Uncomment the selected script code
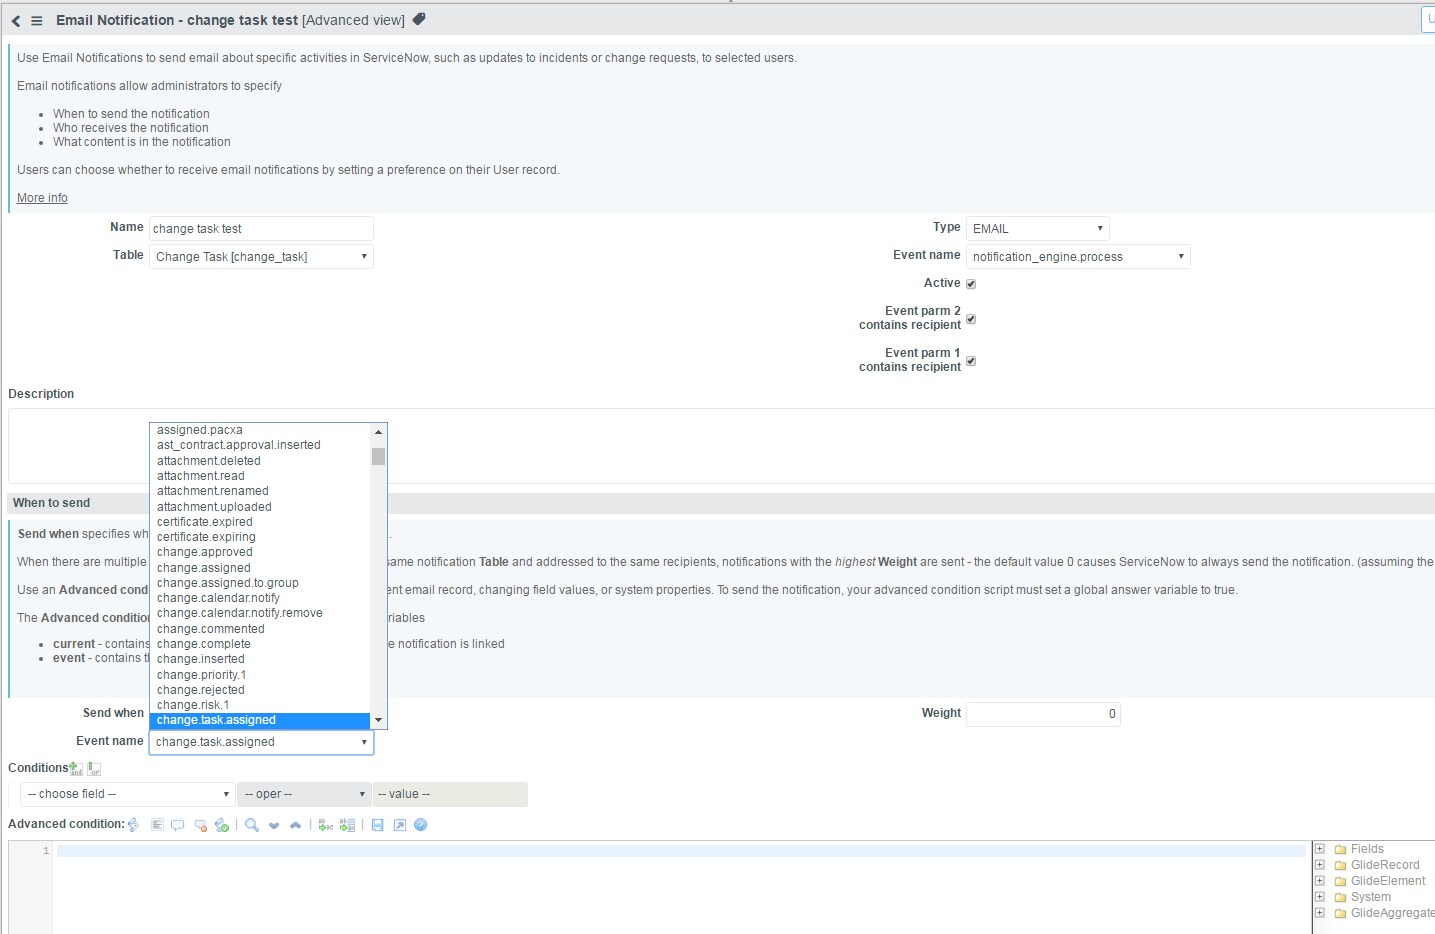 tap(200, 825)
